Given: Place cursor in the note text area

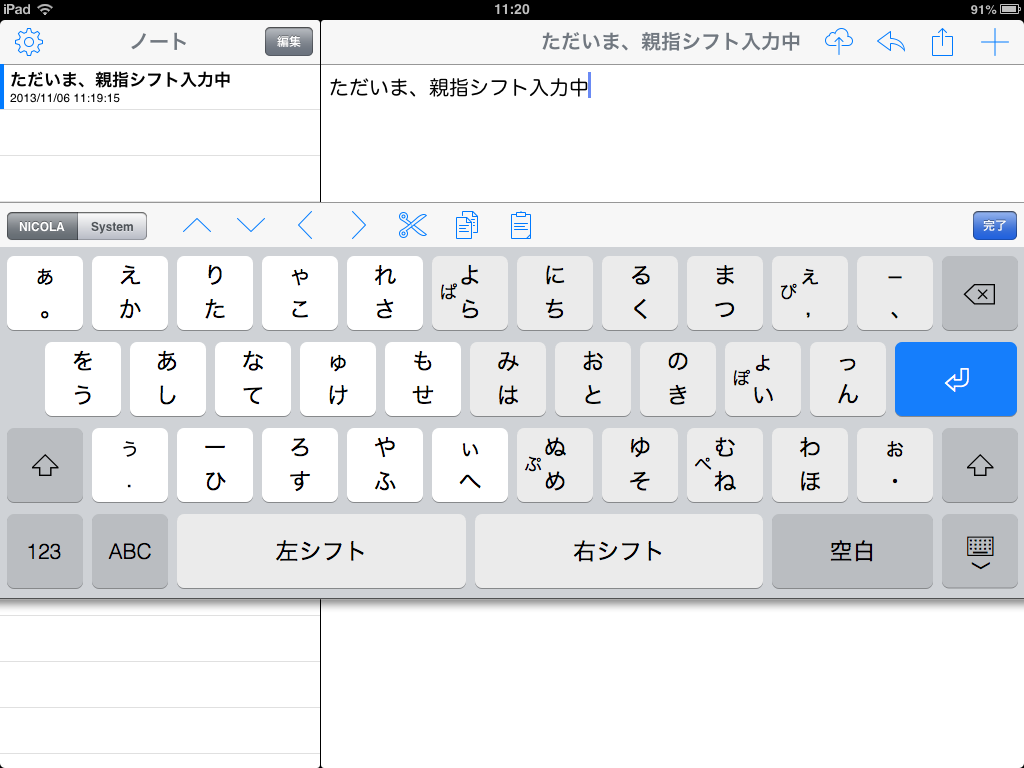Looking at the screenshot, I should coord(673,133).
